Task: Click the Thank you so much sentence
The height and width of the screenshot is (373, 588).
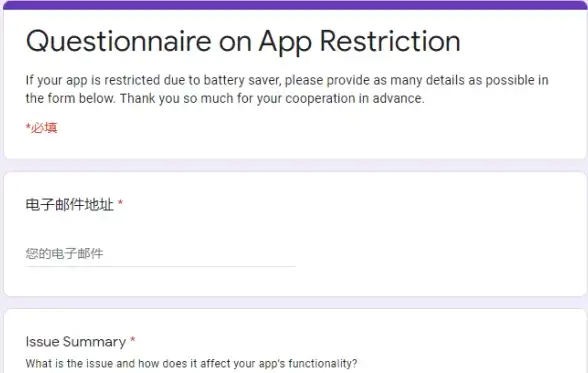Action: [x=272, y=99]
